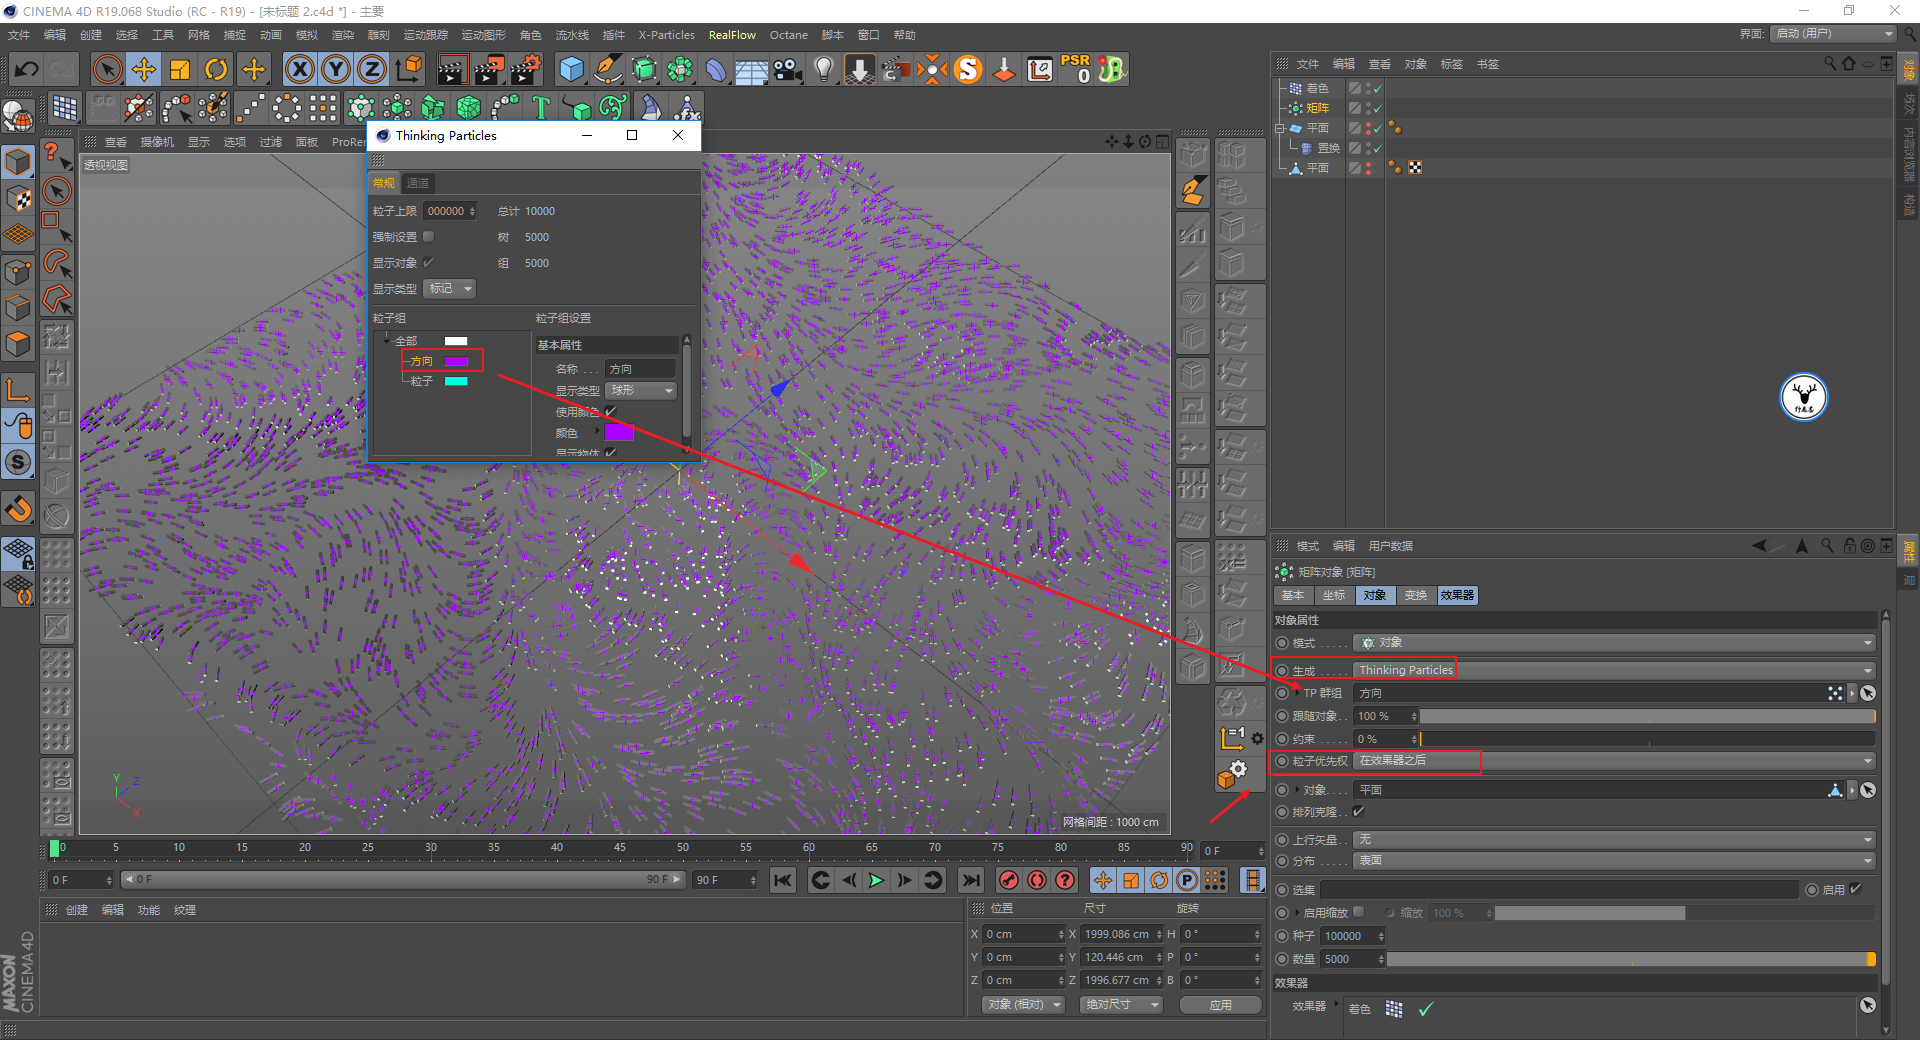Enable the 强制设置 checkbox
1920x1040 pixels.
[x=428, y=237]
